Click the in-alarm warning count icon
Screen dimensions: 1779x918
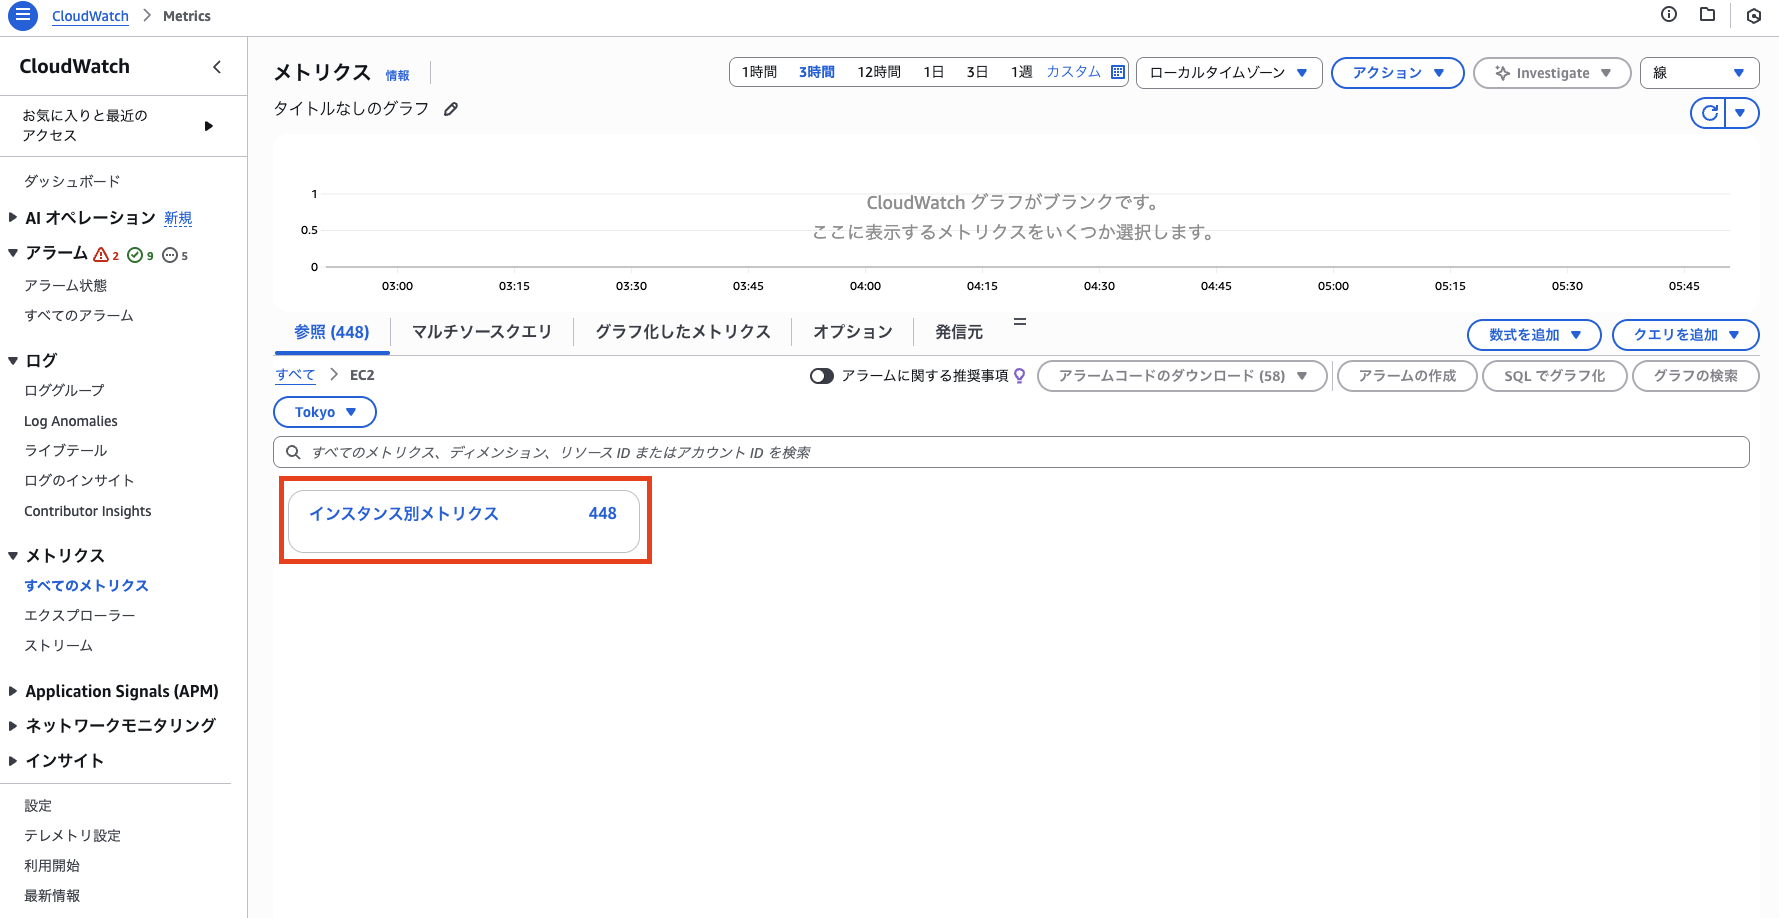pos(106,255)
